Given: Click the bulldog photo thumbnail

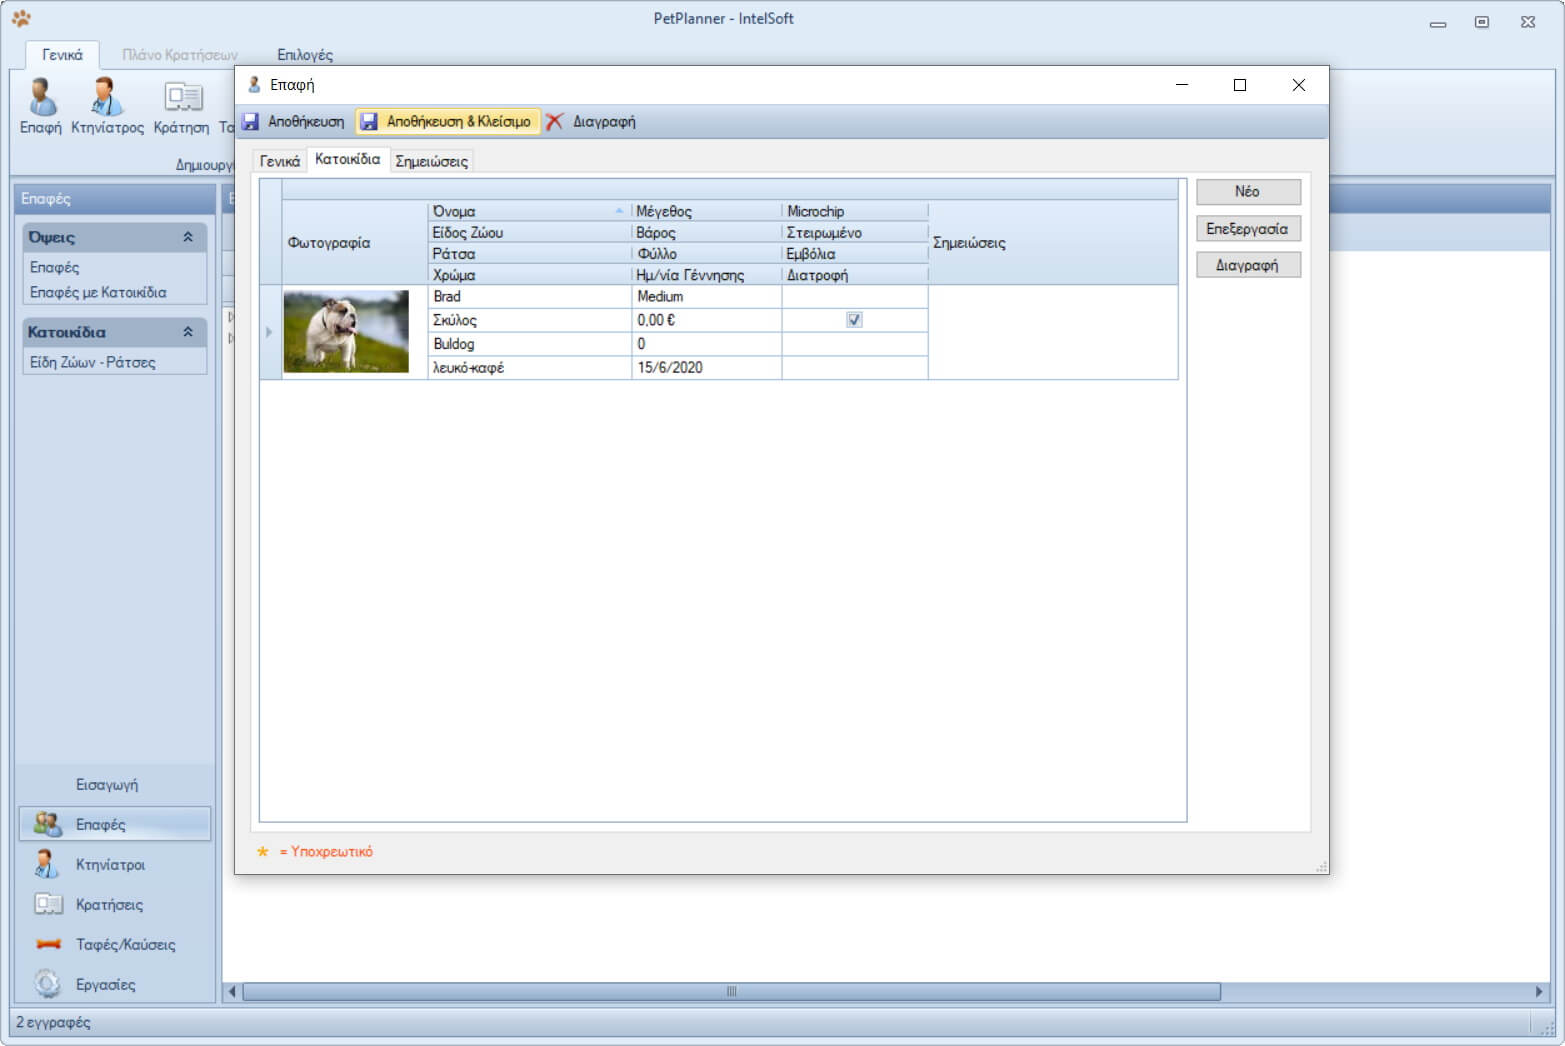Looking at the screenshot, I should coord(346,332).
